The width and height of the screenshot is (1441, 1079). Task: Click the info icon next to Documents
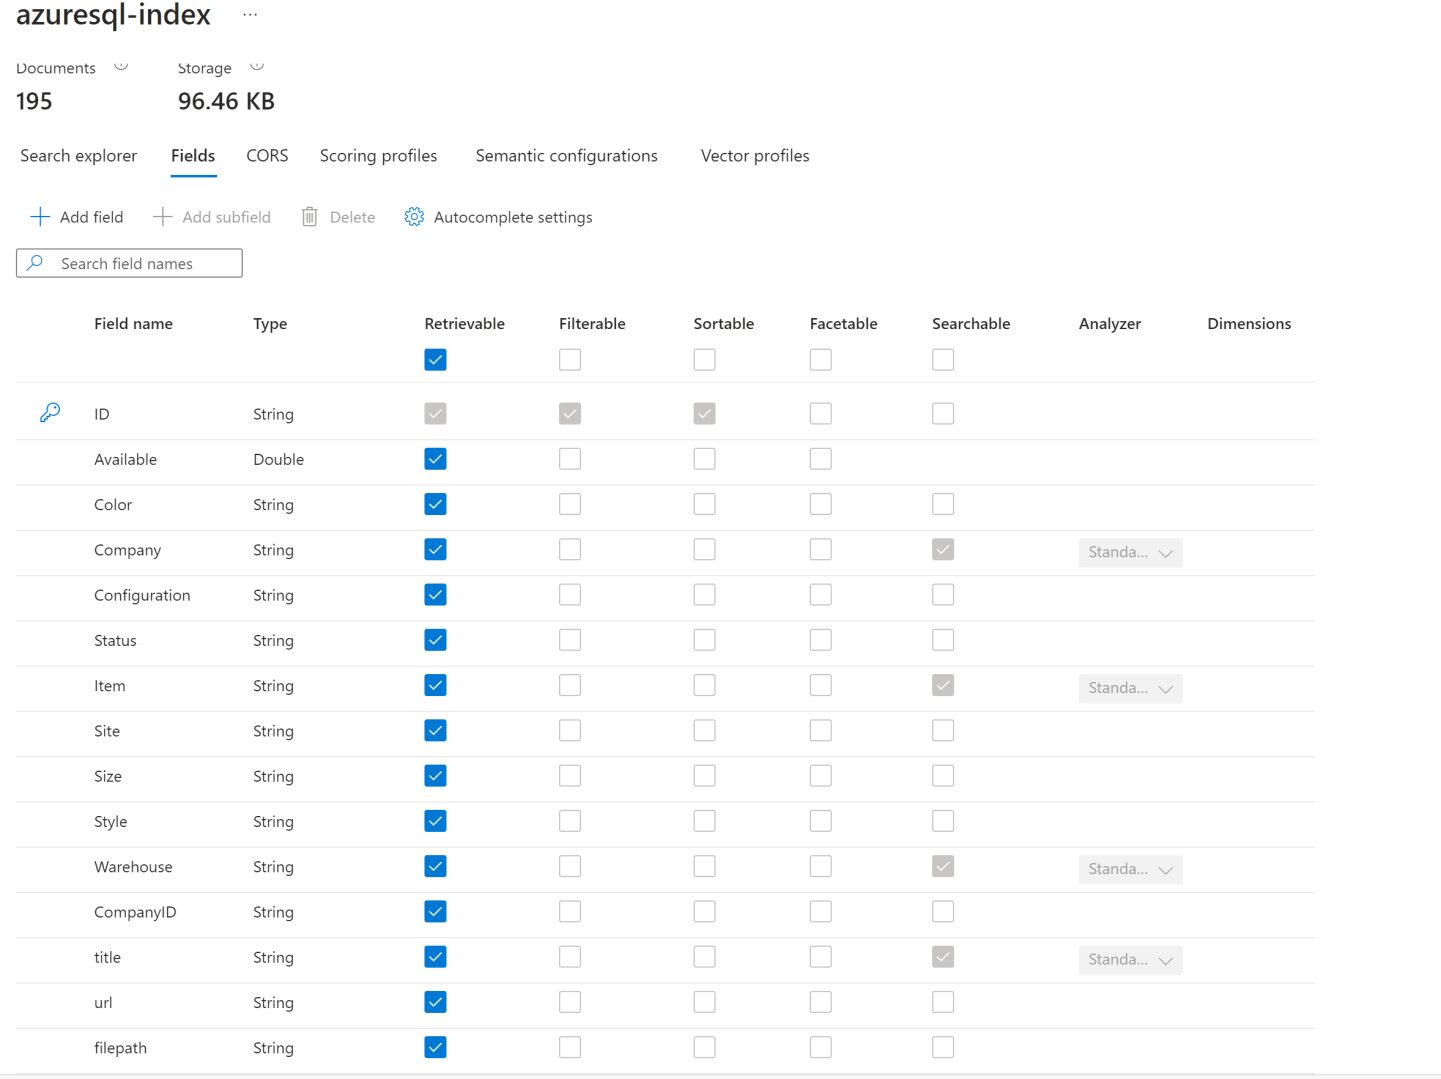click(x=121, y=66)
